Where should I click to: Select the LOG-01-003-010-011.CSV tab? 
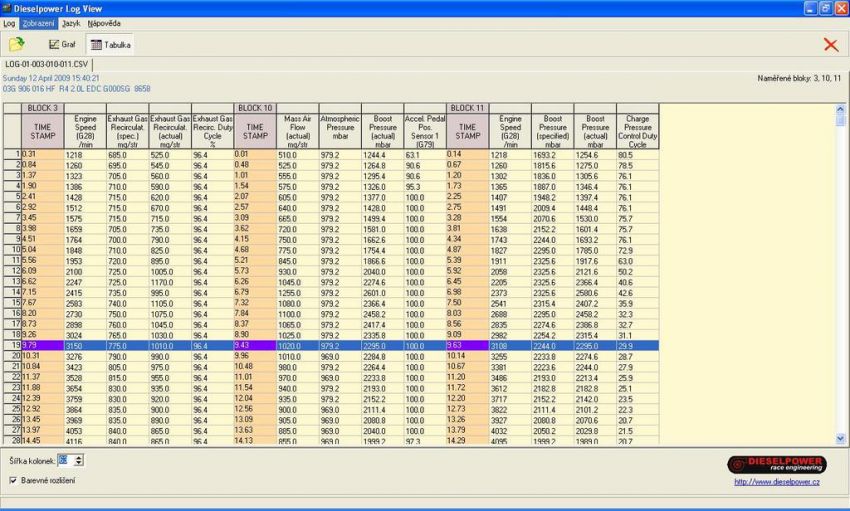click(x=47, y=64)
